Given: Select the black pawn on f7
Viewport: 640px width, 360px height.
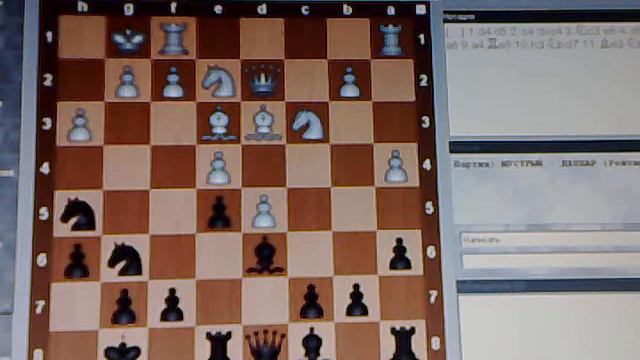Looking at the screenshot, I should coord(172,305).
